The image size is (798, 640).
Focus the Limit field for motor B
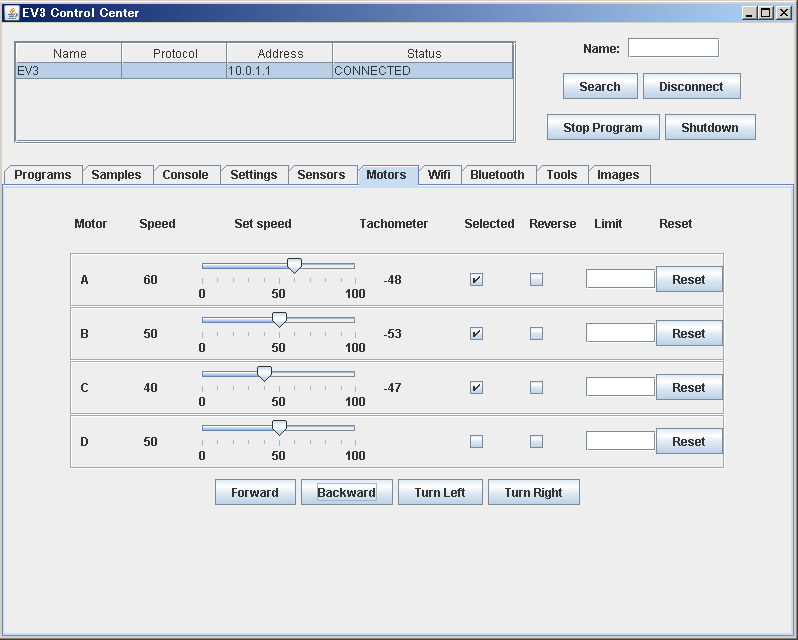[620, 333]
